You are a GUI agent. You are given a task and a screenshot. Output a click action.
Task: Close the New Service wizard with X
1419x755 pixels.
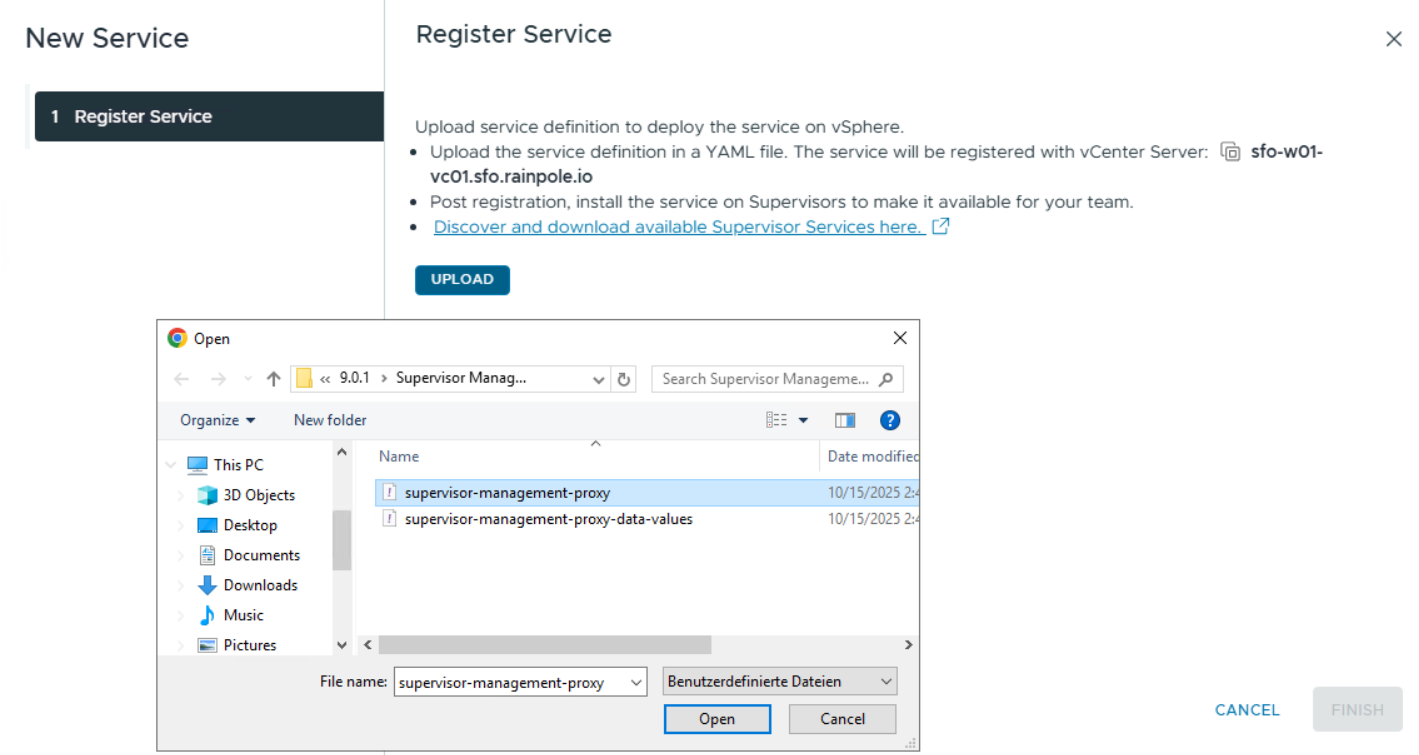coord(1393,39)
